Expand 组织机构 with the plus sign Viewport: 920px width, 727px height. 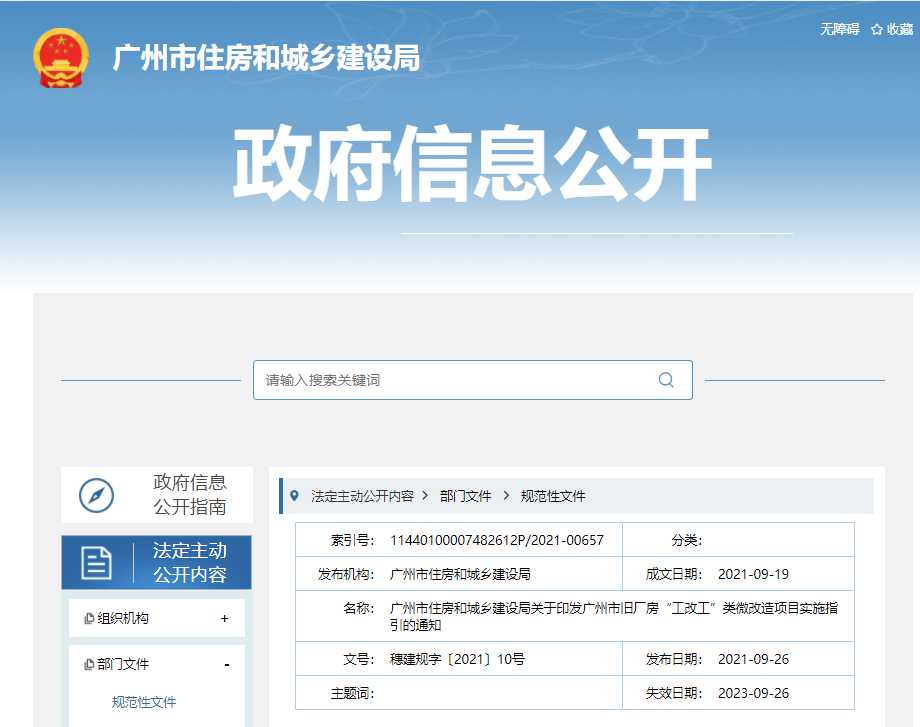click(x=224, y=618)
